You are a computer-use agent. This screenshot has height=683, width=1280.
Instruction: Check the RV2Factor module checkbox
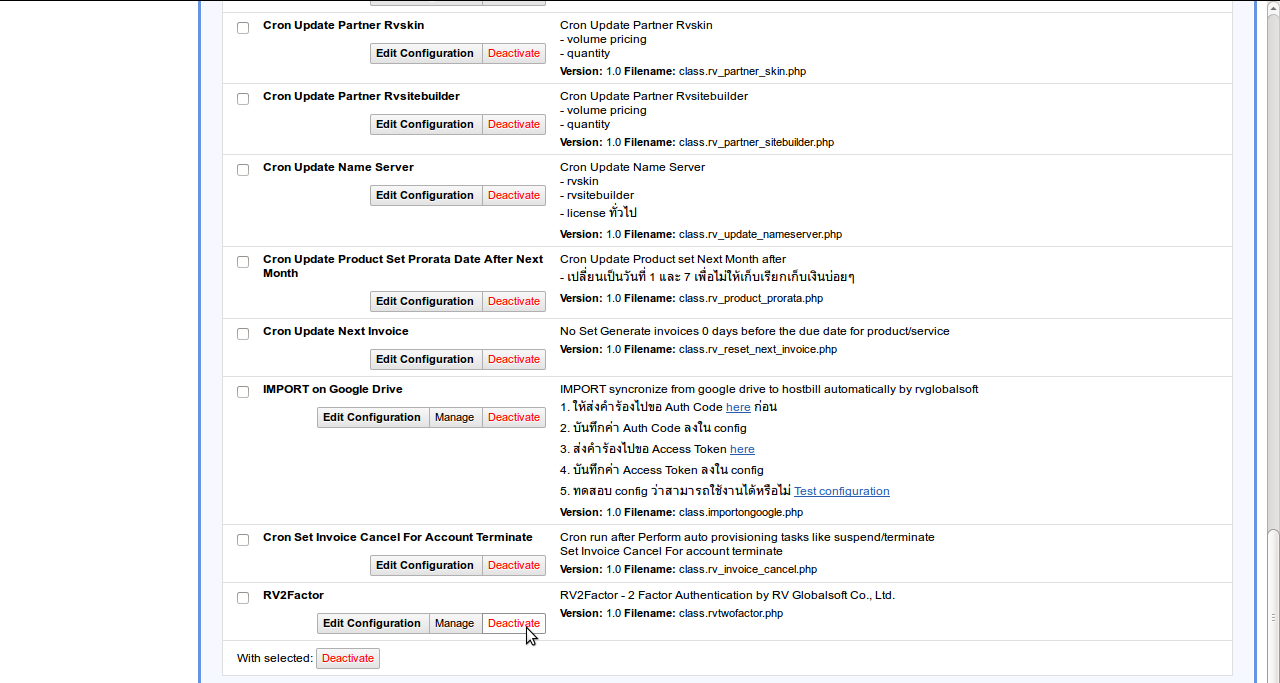tap(243, 598)
